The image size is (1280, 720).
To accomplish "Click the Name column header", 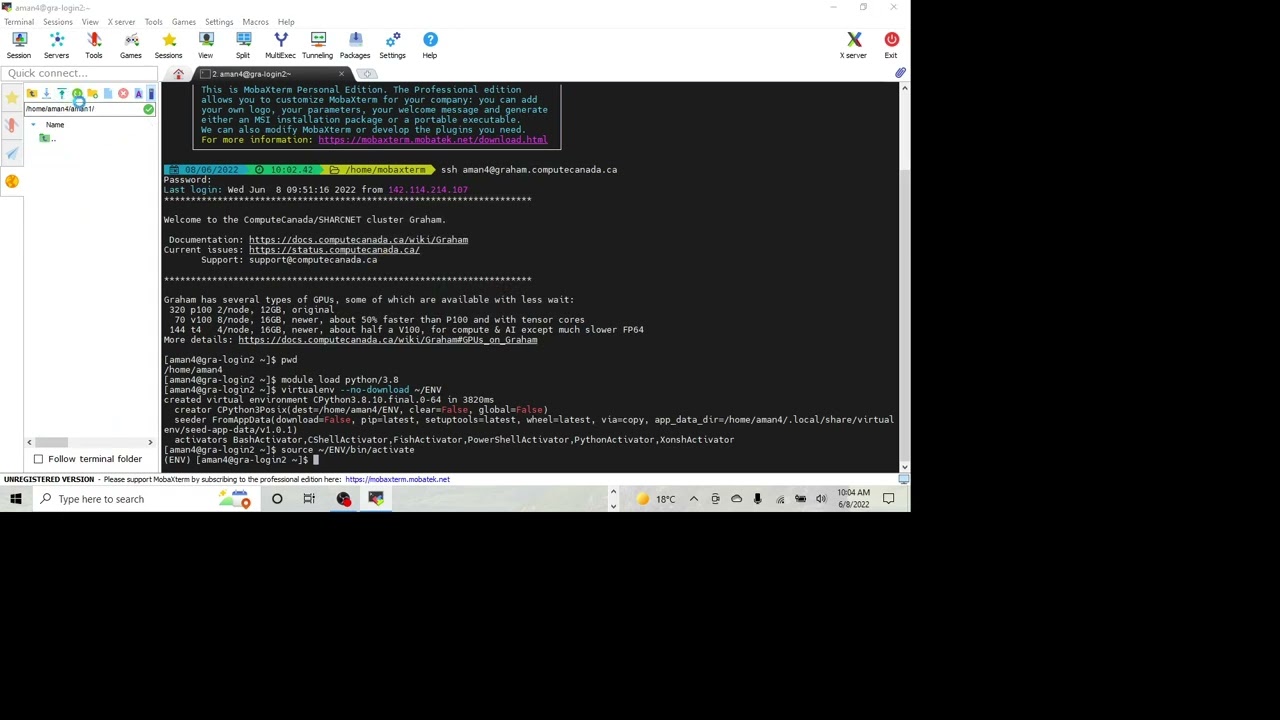I will [55, 125].
